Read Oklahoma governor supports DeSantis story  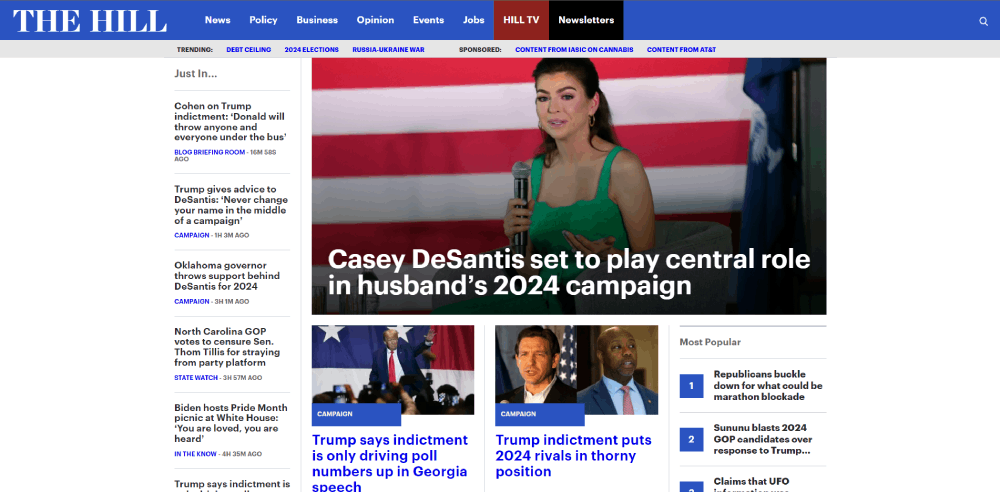227,276
